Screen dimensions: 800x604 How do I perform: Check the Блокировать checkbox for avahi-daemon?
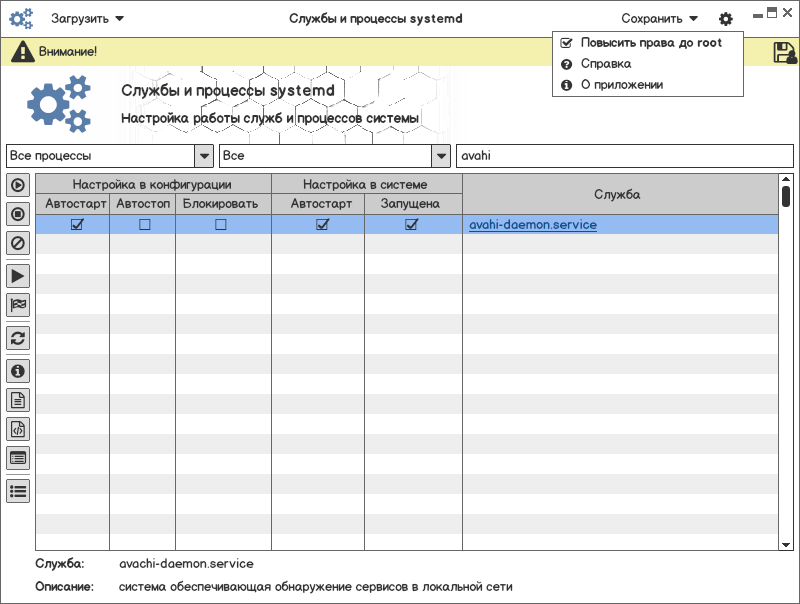pyautogui.click(x=221, y=225)
